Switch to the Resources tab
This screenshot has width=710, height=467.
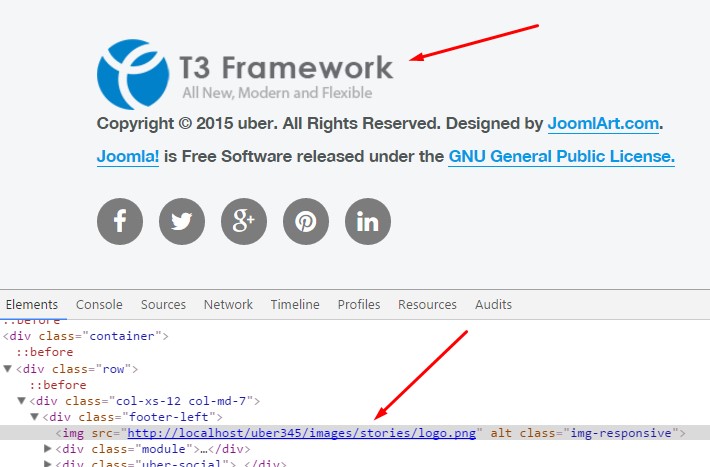427,304
